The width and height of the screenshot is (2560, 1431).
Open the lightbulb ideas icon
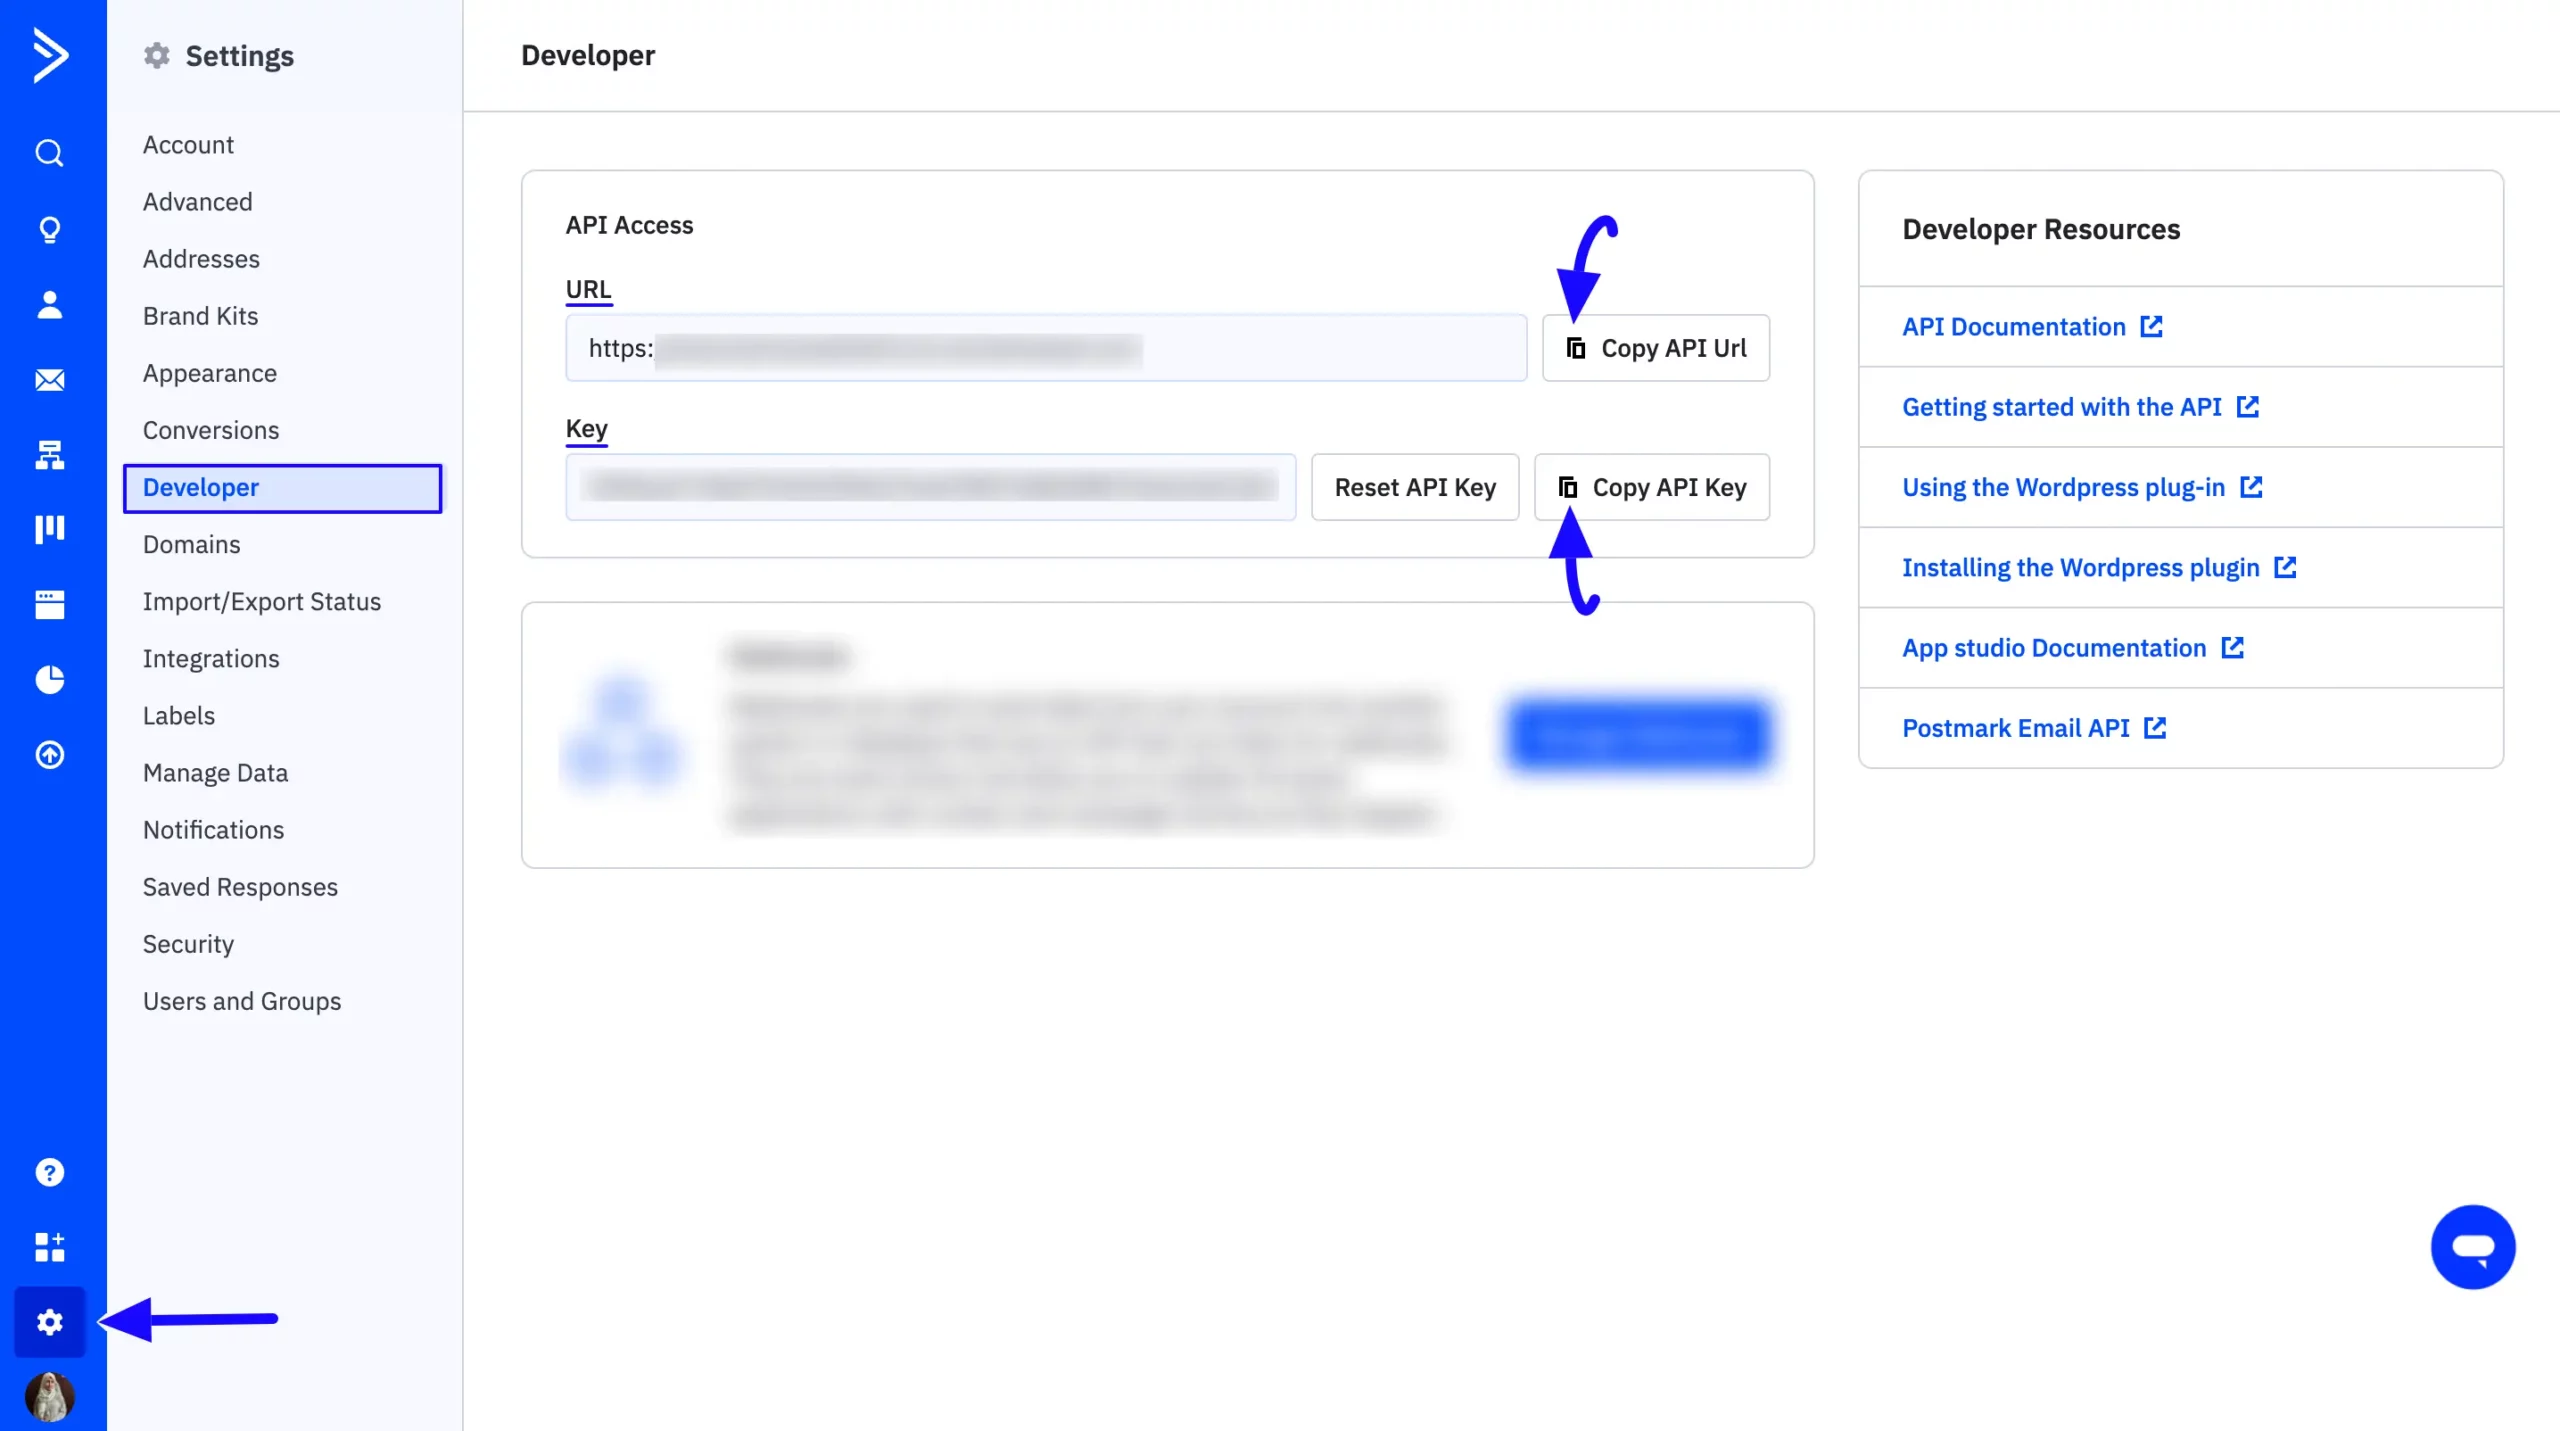point(50,230)
